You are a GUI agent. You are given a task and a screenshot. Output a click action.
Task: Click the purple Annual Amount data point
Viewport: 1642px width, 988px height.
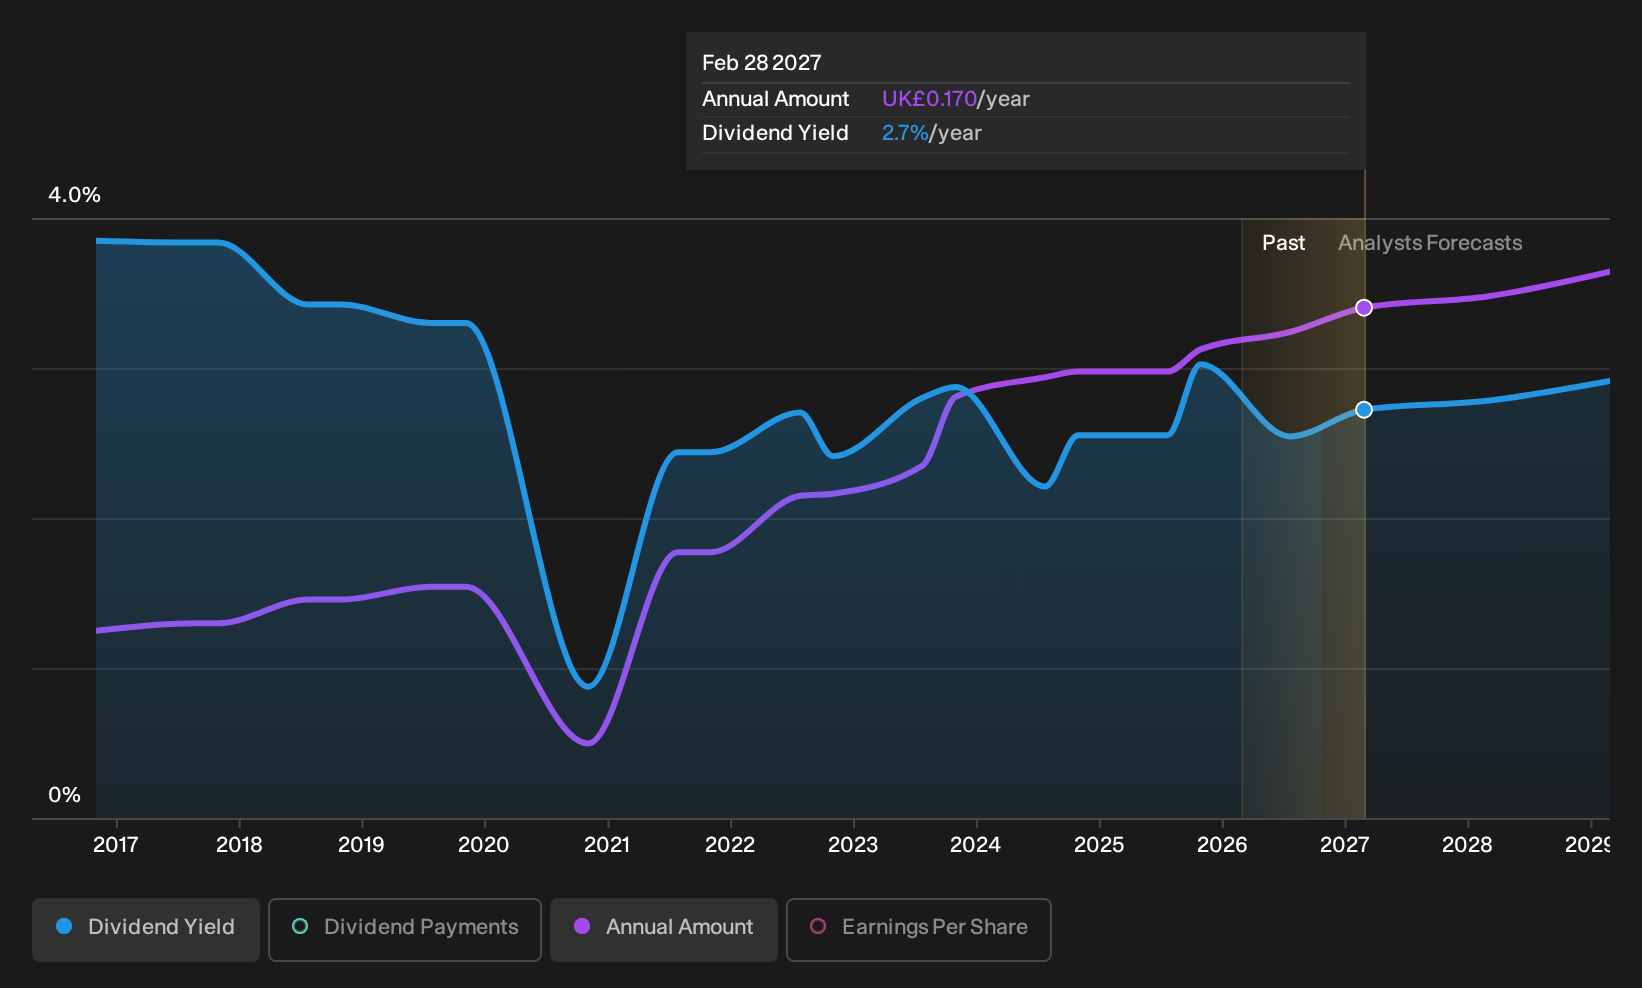point(1364,308)
